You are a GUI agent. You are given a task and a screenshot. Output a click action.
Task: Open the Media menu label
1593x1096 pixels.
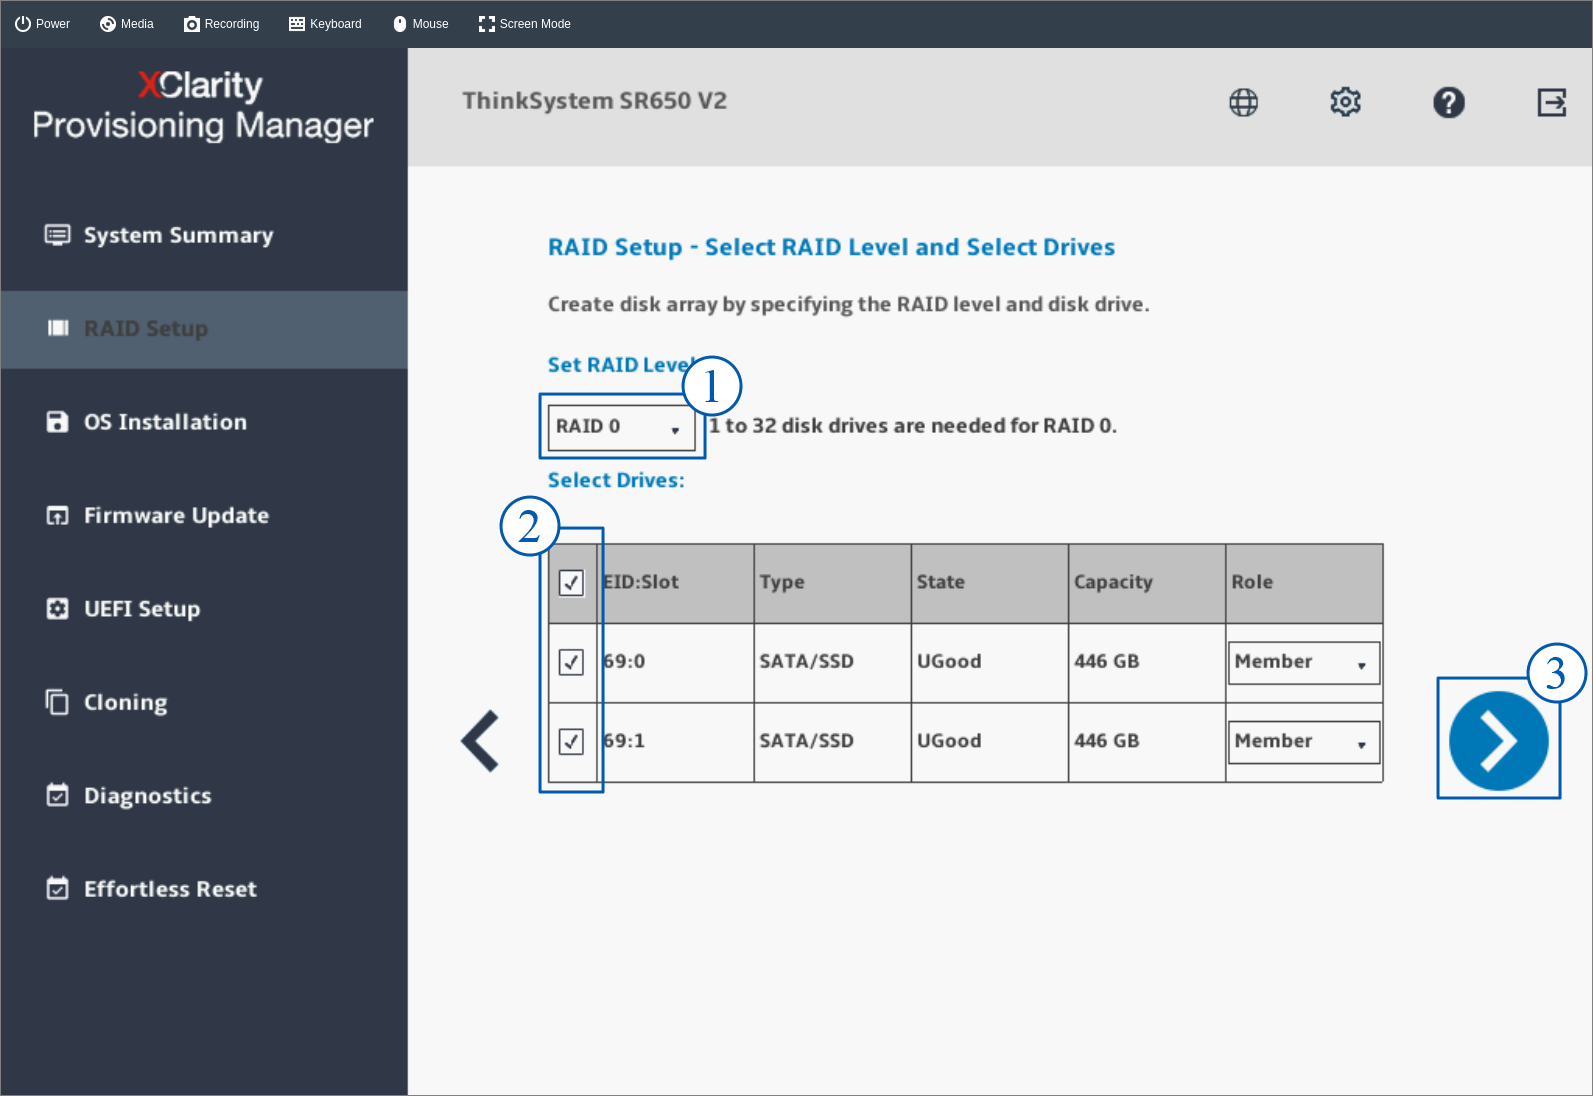coord(137,24)
